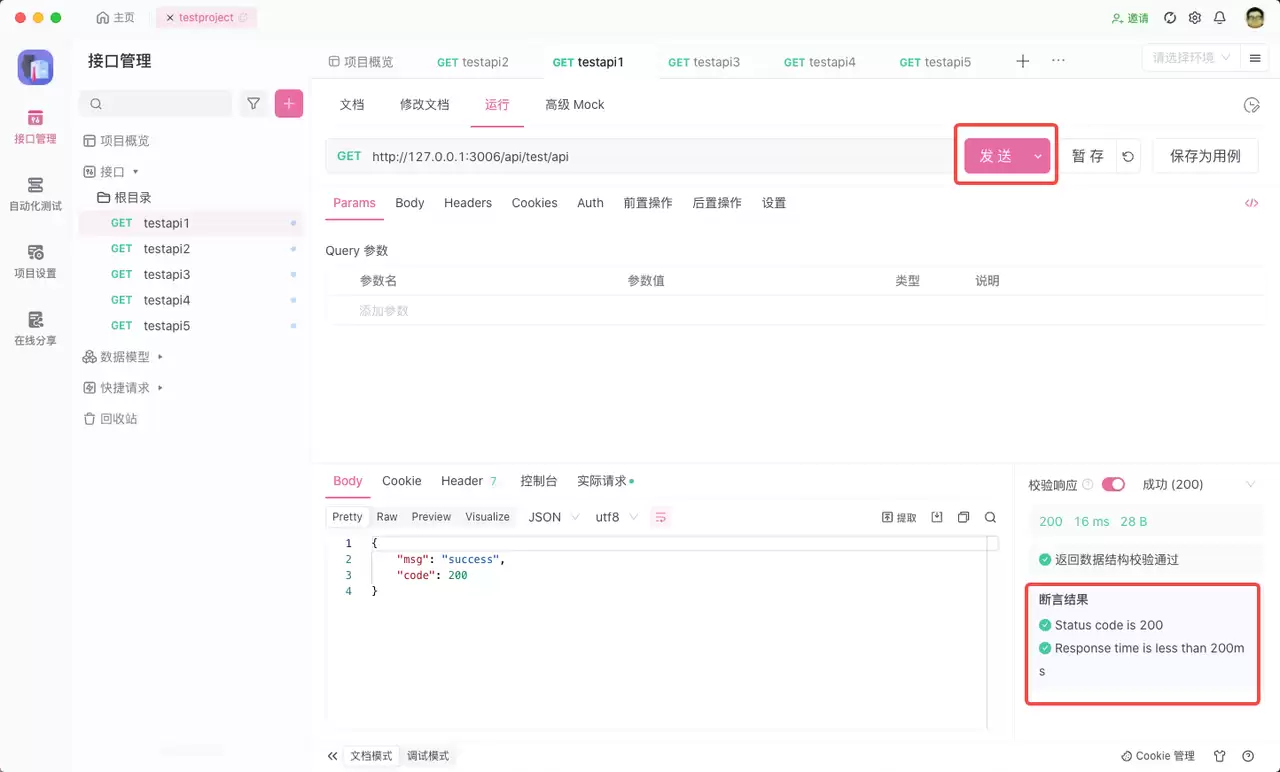Open the generate code icon
This screenshot has width=1280, height=772.
pyautogui.click(x=1251, y=203)
